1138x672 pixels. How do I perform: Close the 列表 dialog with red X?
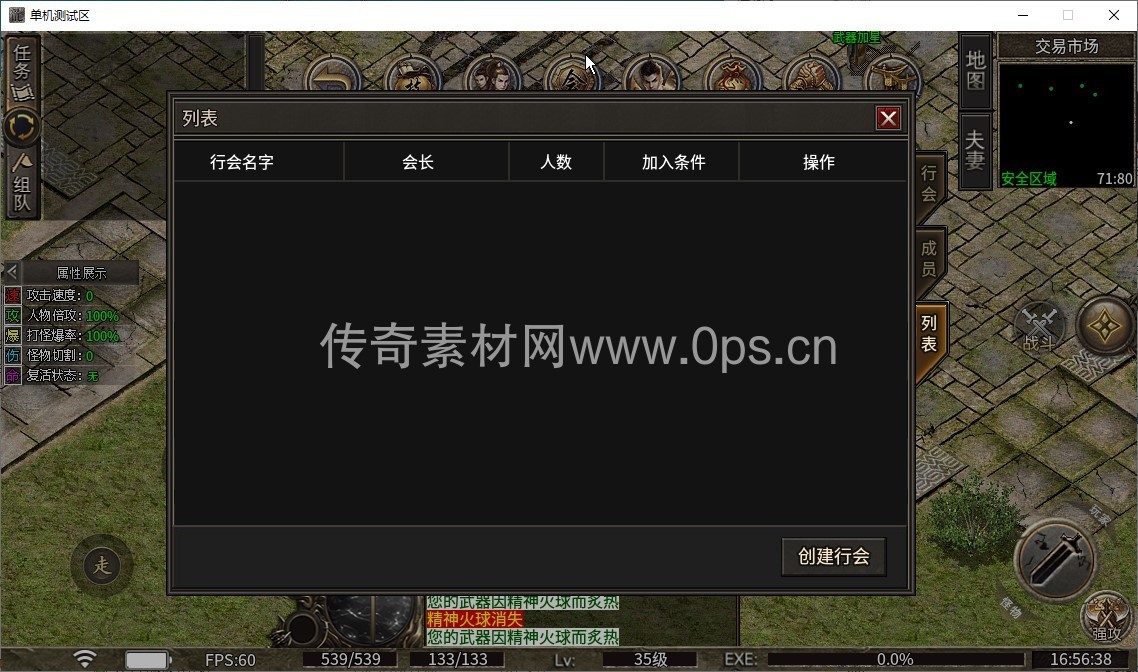click(888, 118)
